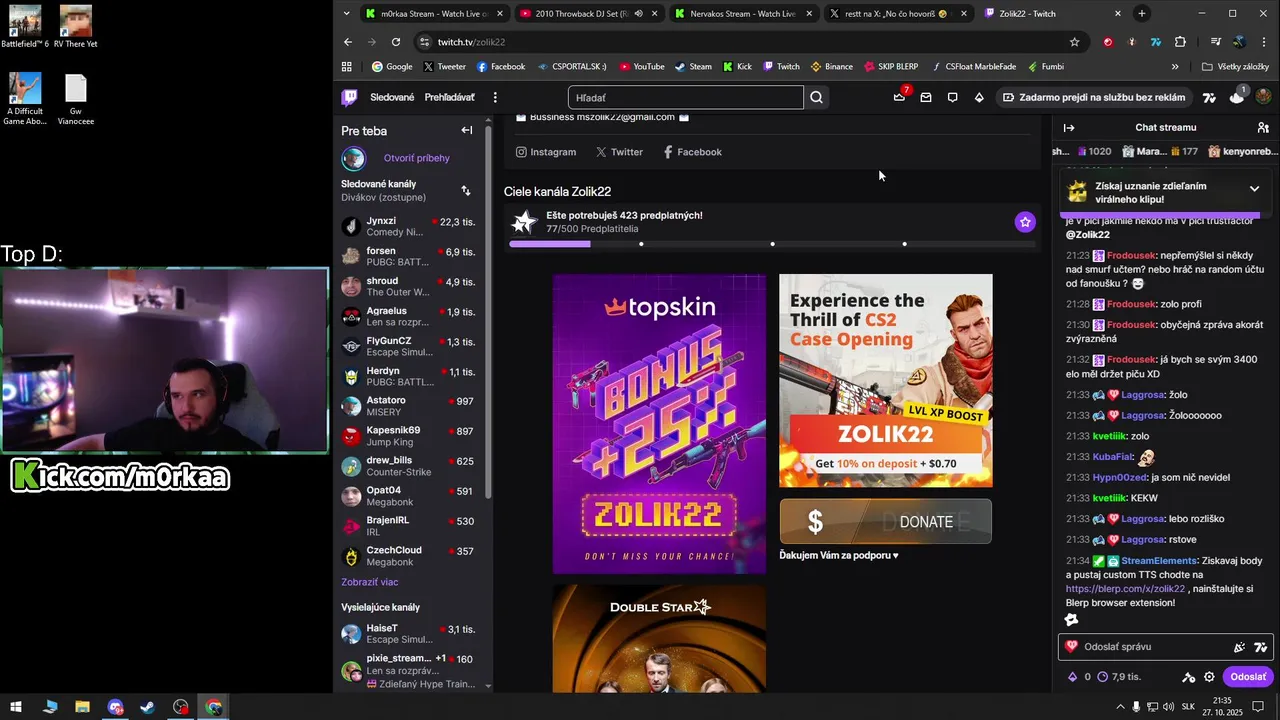
Task: Mute the 2010 Throwback DJ Set tab audio
Action: click(638, 13)
